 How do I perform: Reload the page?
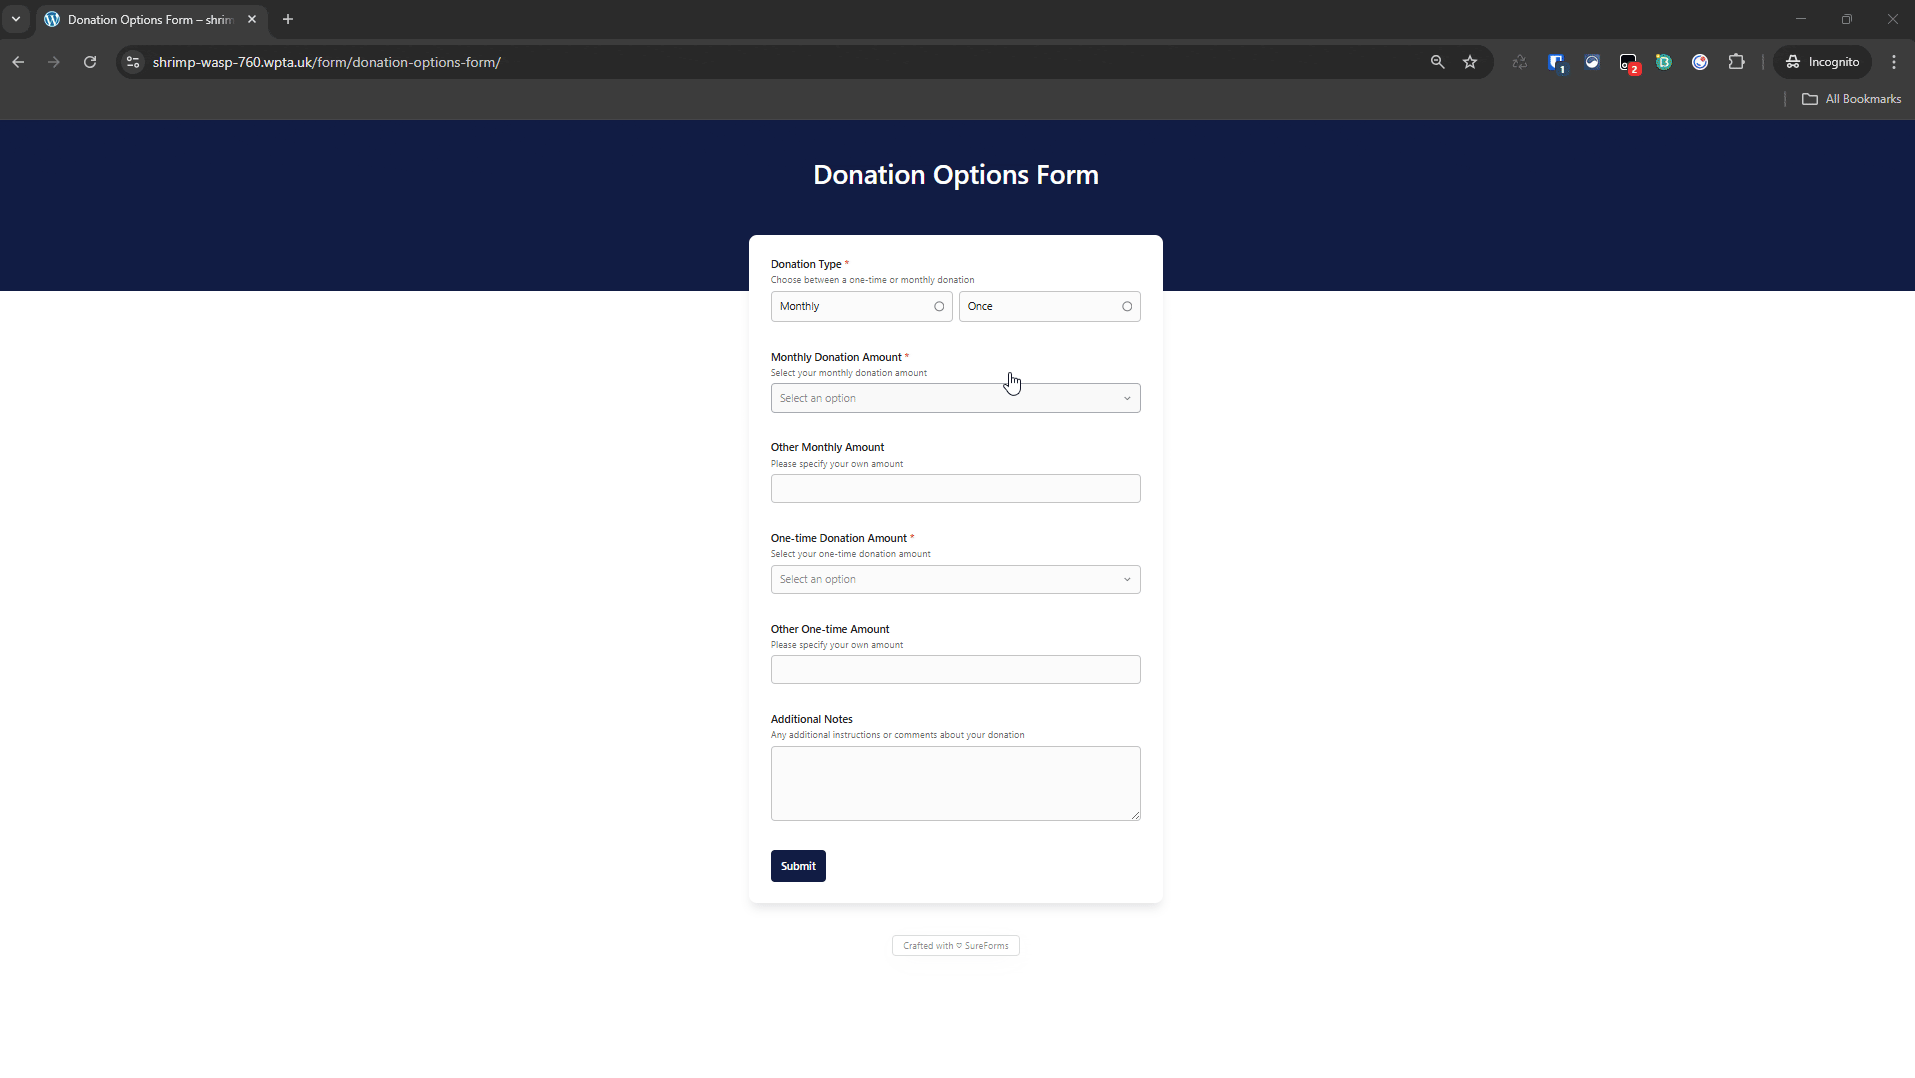[x=90, y=62]
